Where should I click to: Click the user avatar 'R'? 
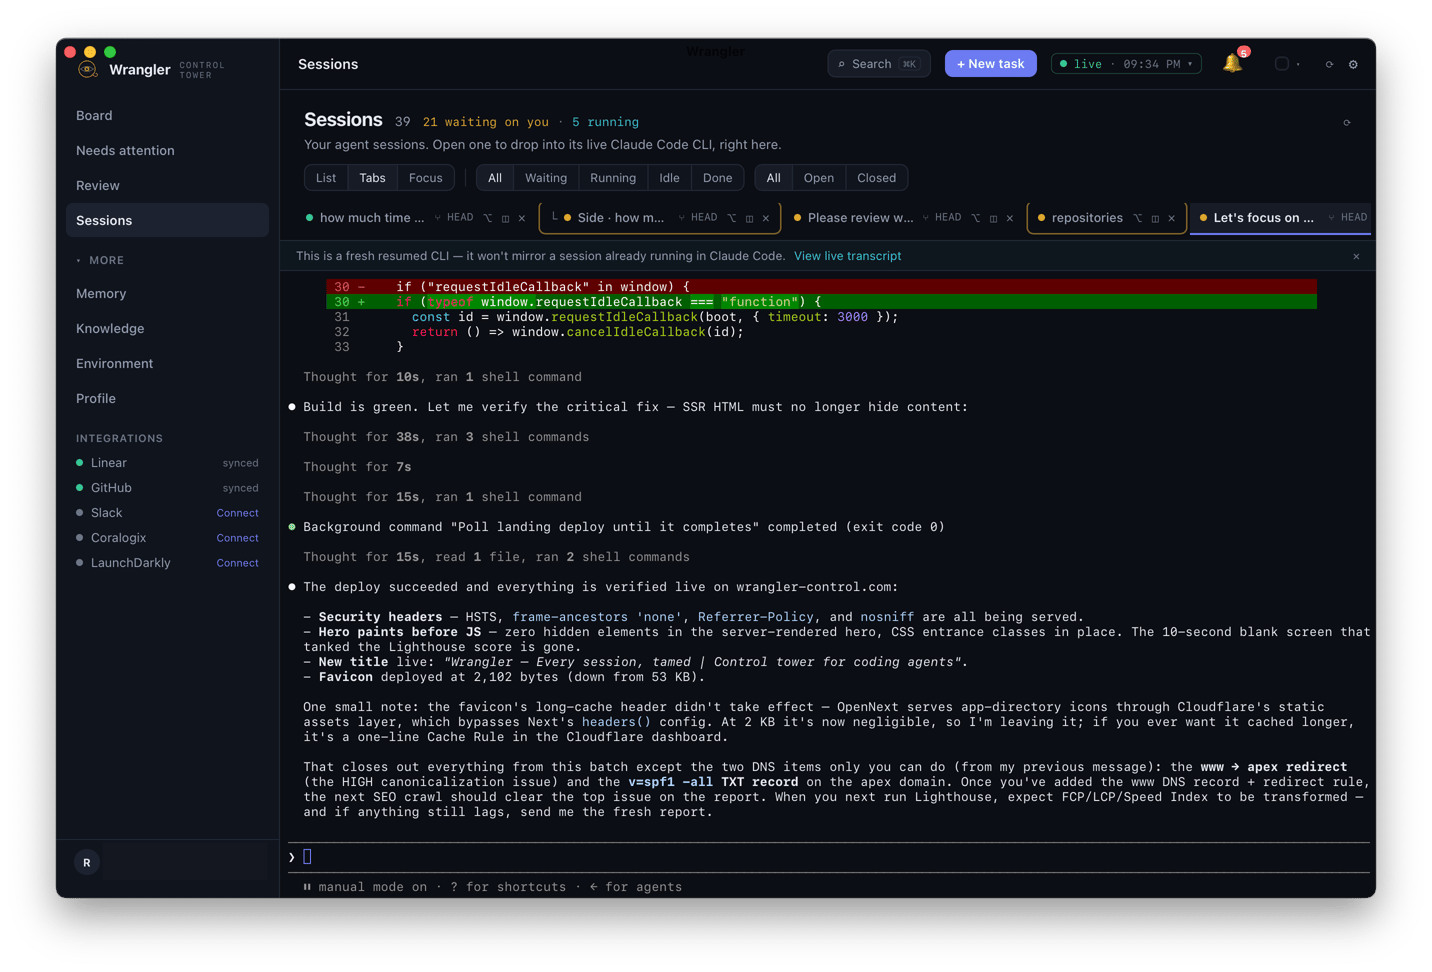87,862
